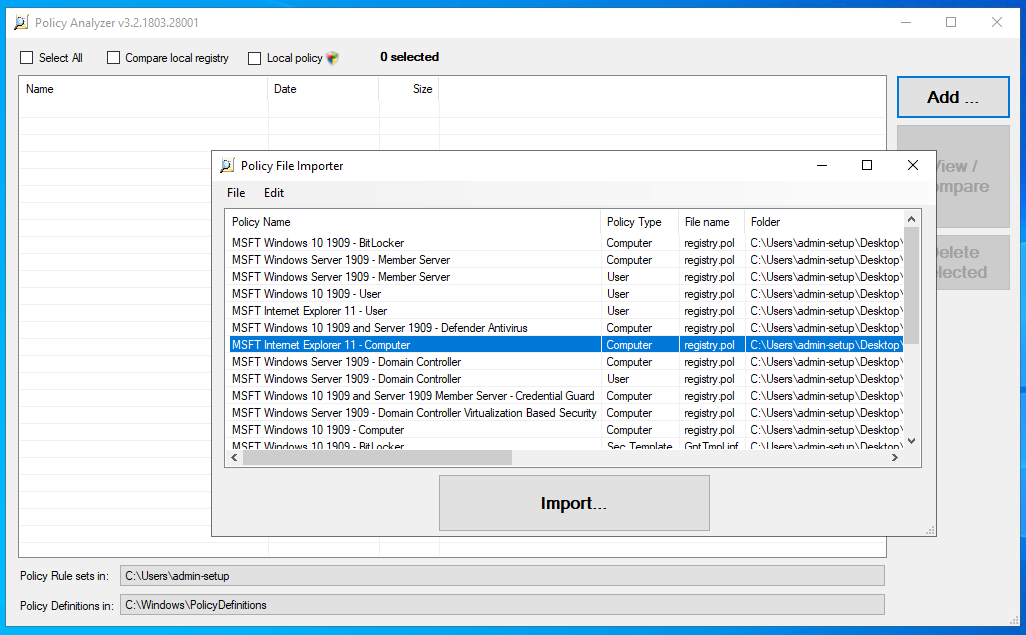Minimize the Policy Analyzer main window
Screen dimensions: 1026x635
(906, 23)
